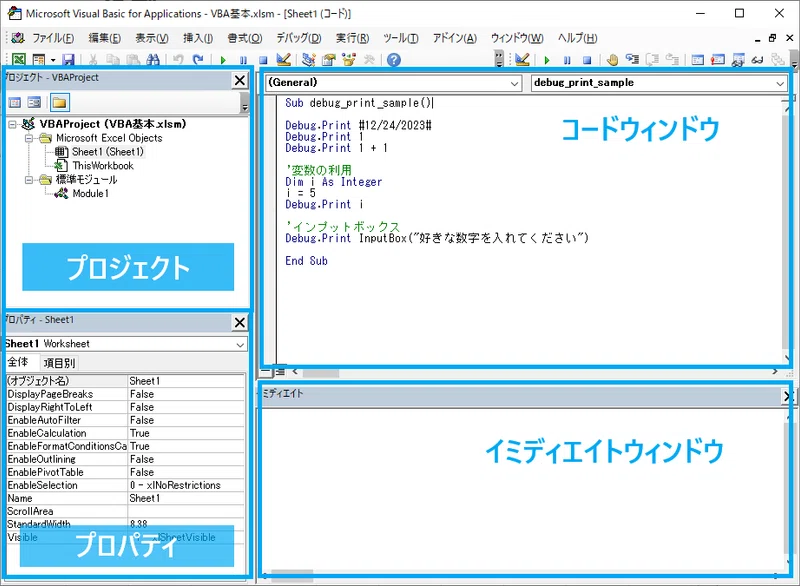Toggle Design Mode in standard toolbar

[x=284, y=60]
